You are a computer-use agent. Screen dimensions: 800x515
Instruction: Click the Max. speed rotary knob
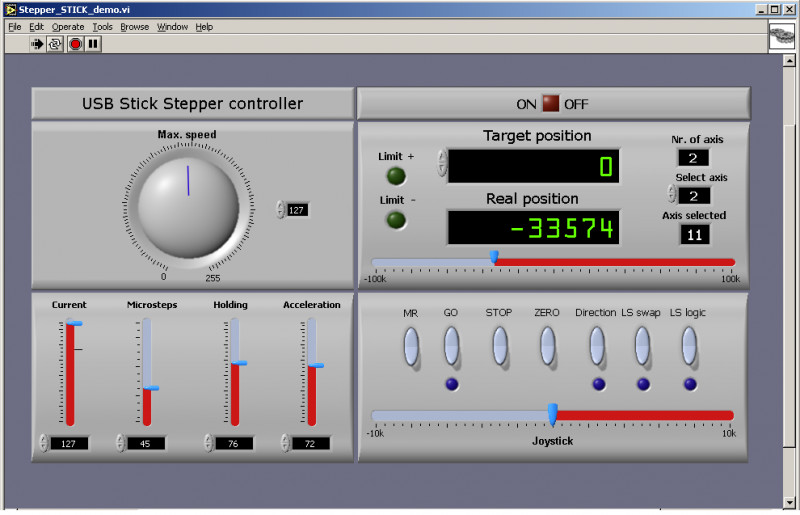pos(188,207)
